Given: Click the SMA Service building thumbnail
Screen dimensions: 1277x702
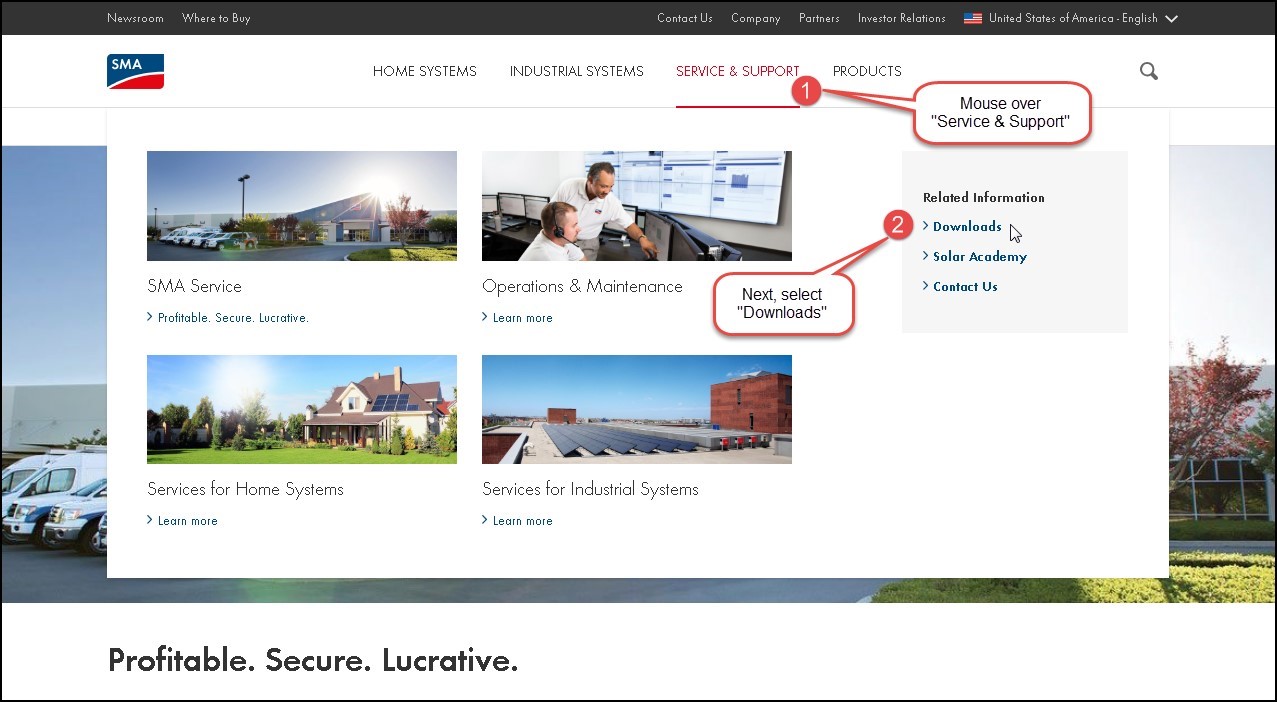Looking at the screenshot, I should (301, 205).
